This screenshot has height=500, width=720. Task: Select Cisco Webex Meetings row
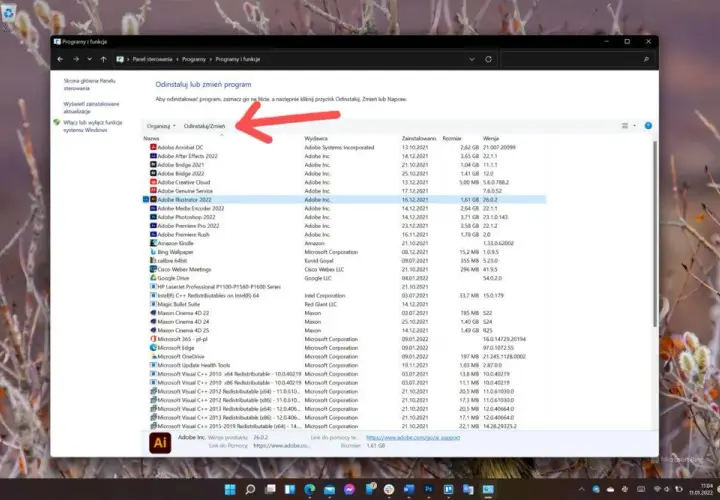(344, 270)
